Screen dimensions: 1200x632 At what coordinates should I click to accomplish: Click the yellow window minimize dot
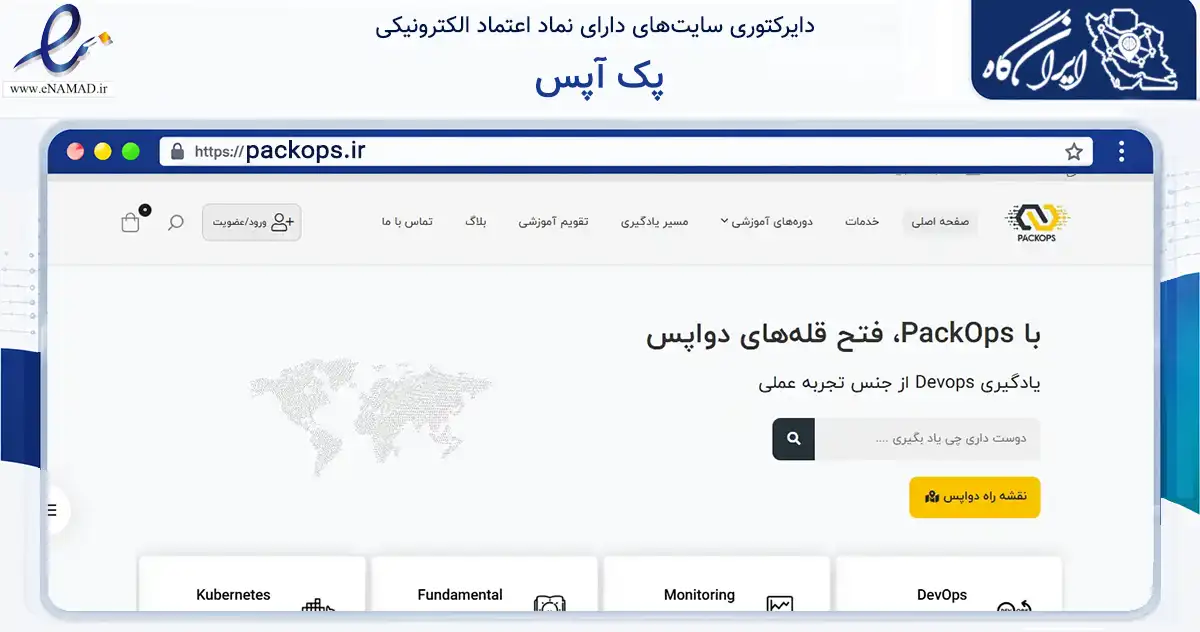pyautogui.click(x=103, y=152)
